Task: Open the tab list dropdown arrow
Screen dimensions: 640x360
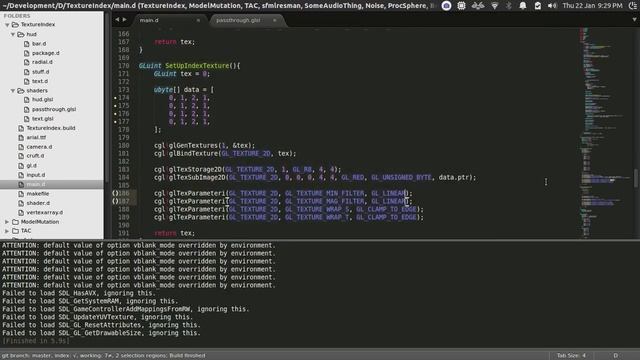Action: pyautogui.click(x=634, y=20)
